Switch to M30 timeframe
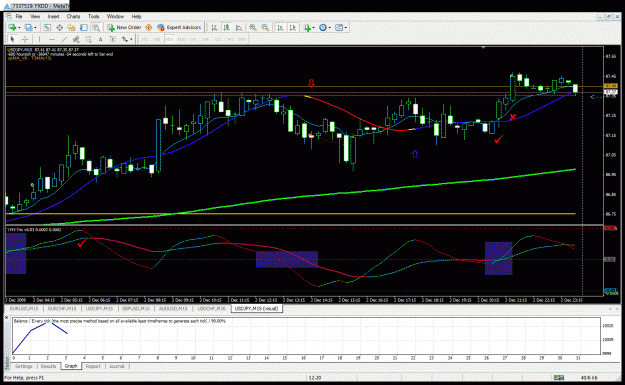Image resolution: width=625 pixels, height=385 pixels. (182, 39)
